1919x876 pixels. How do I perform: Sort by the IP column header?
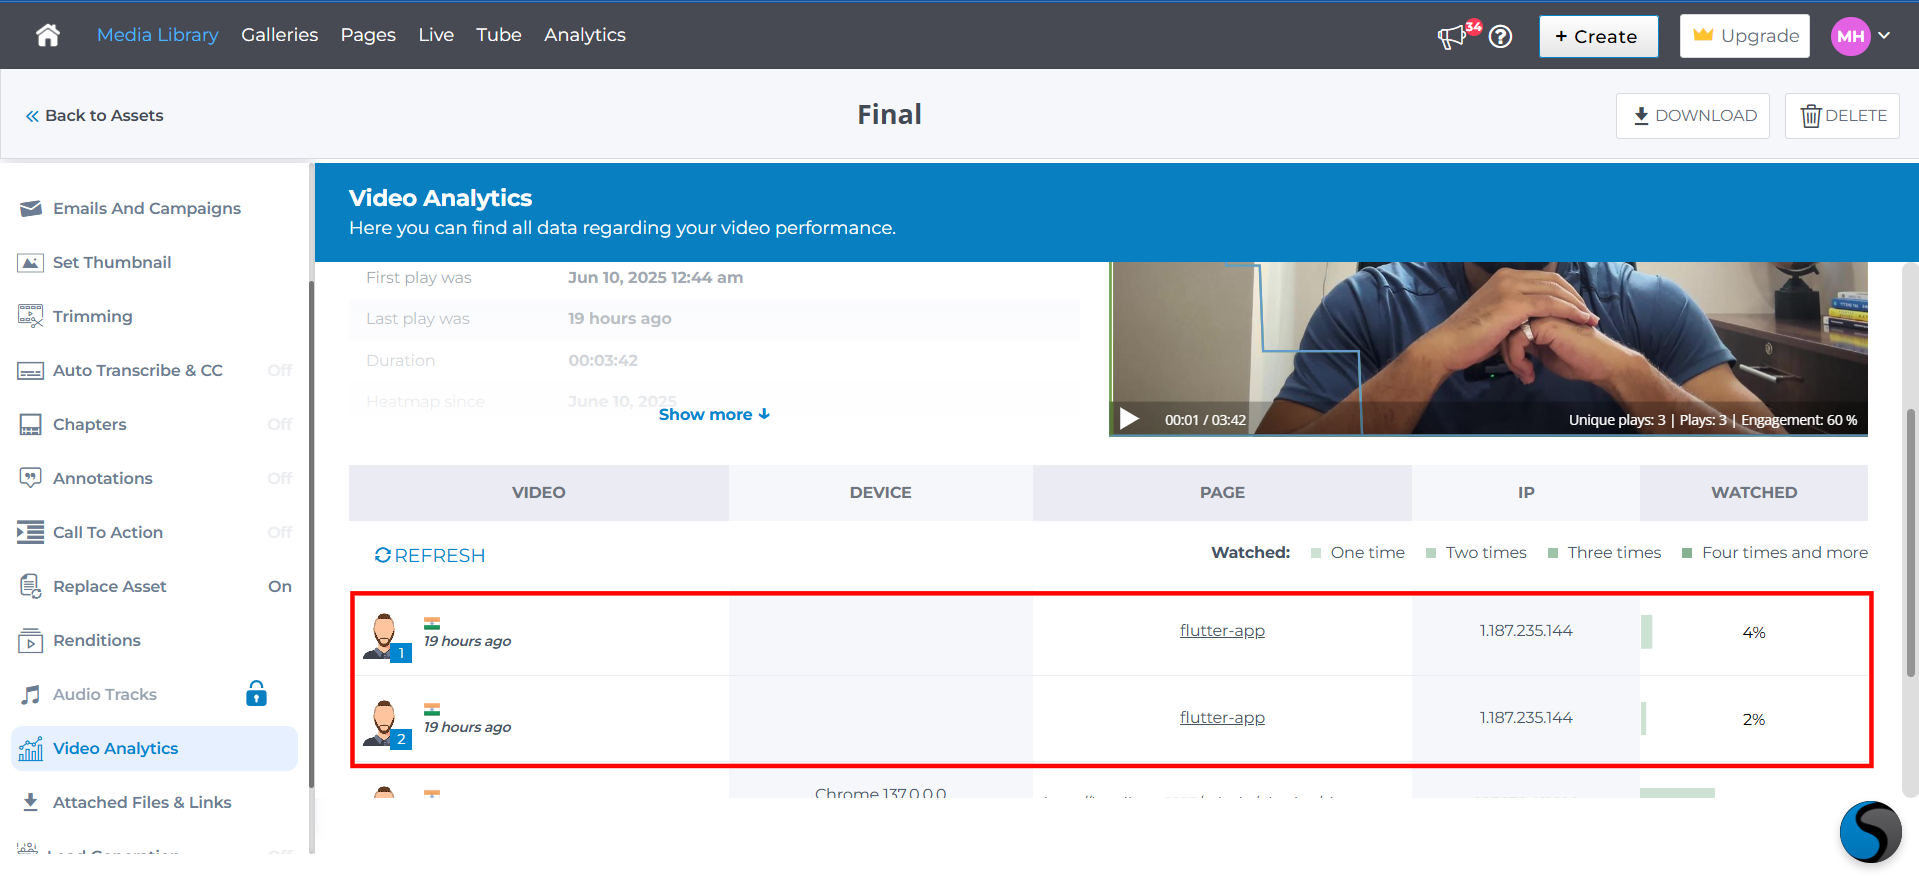[1526, 493]
